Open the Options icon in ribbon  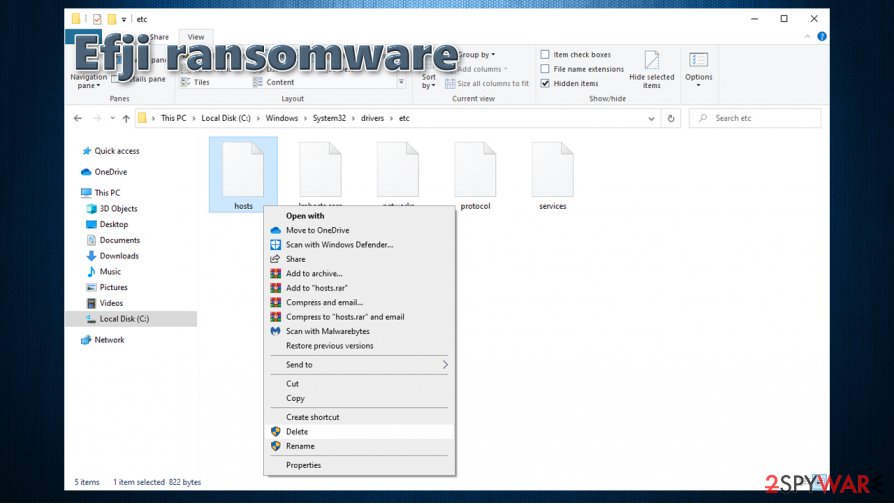pos(698,60)
